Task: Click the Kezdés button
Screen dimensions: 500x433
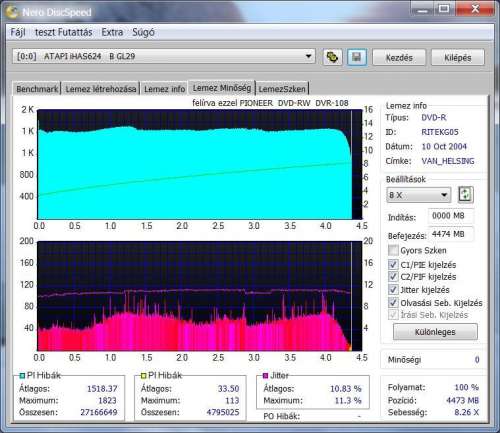Action: tap(399, 57)
